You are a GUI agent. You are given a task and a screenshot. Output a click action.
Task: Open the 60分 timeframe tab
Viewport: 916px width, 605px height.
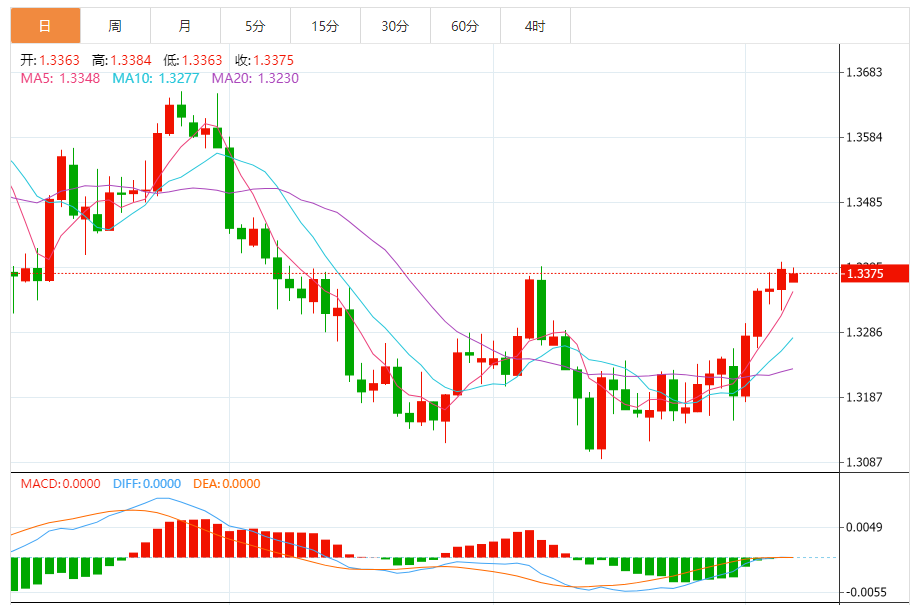(466, 26)
